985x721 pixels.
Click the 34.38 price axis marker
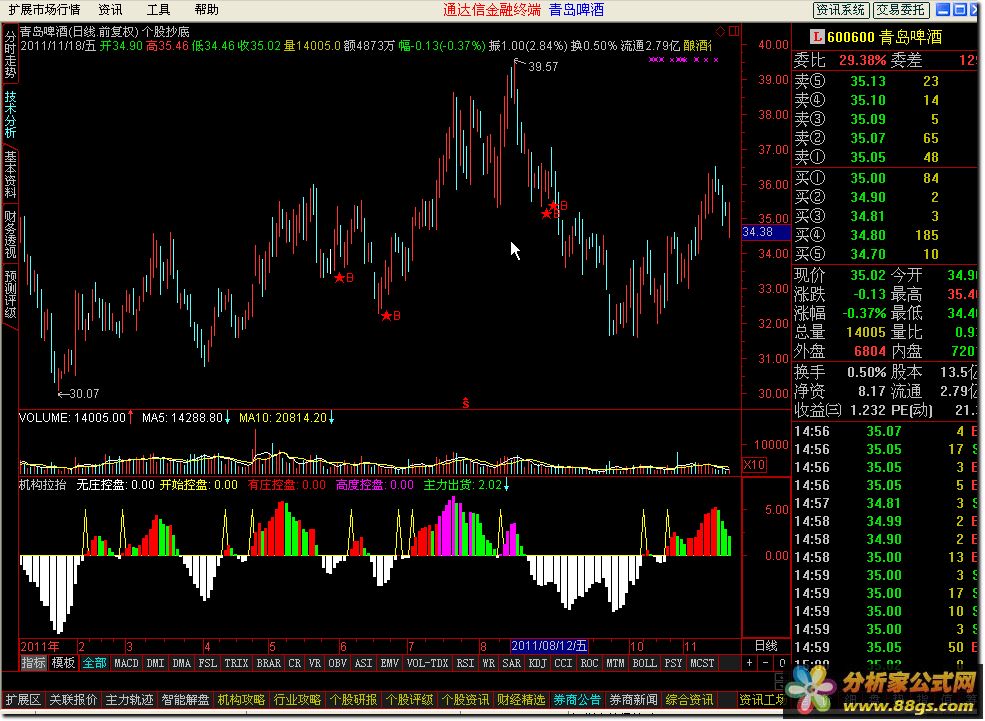766,232
